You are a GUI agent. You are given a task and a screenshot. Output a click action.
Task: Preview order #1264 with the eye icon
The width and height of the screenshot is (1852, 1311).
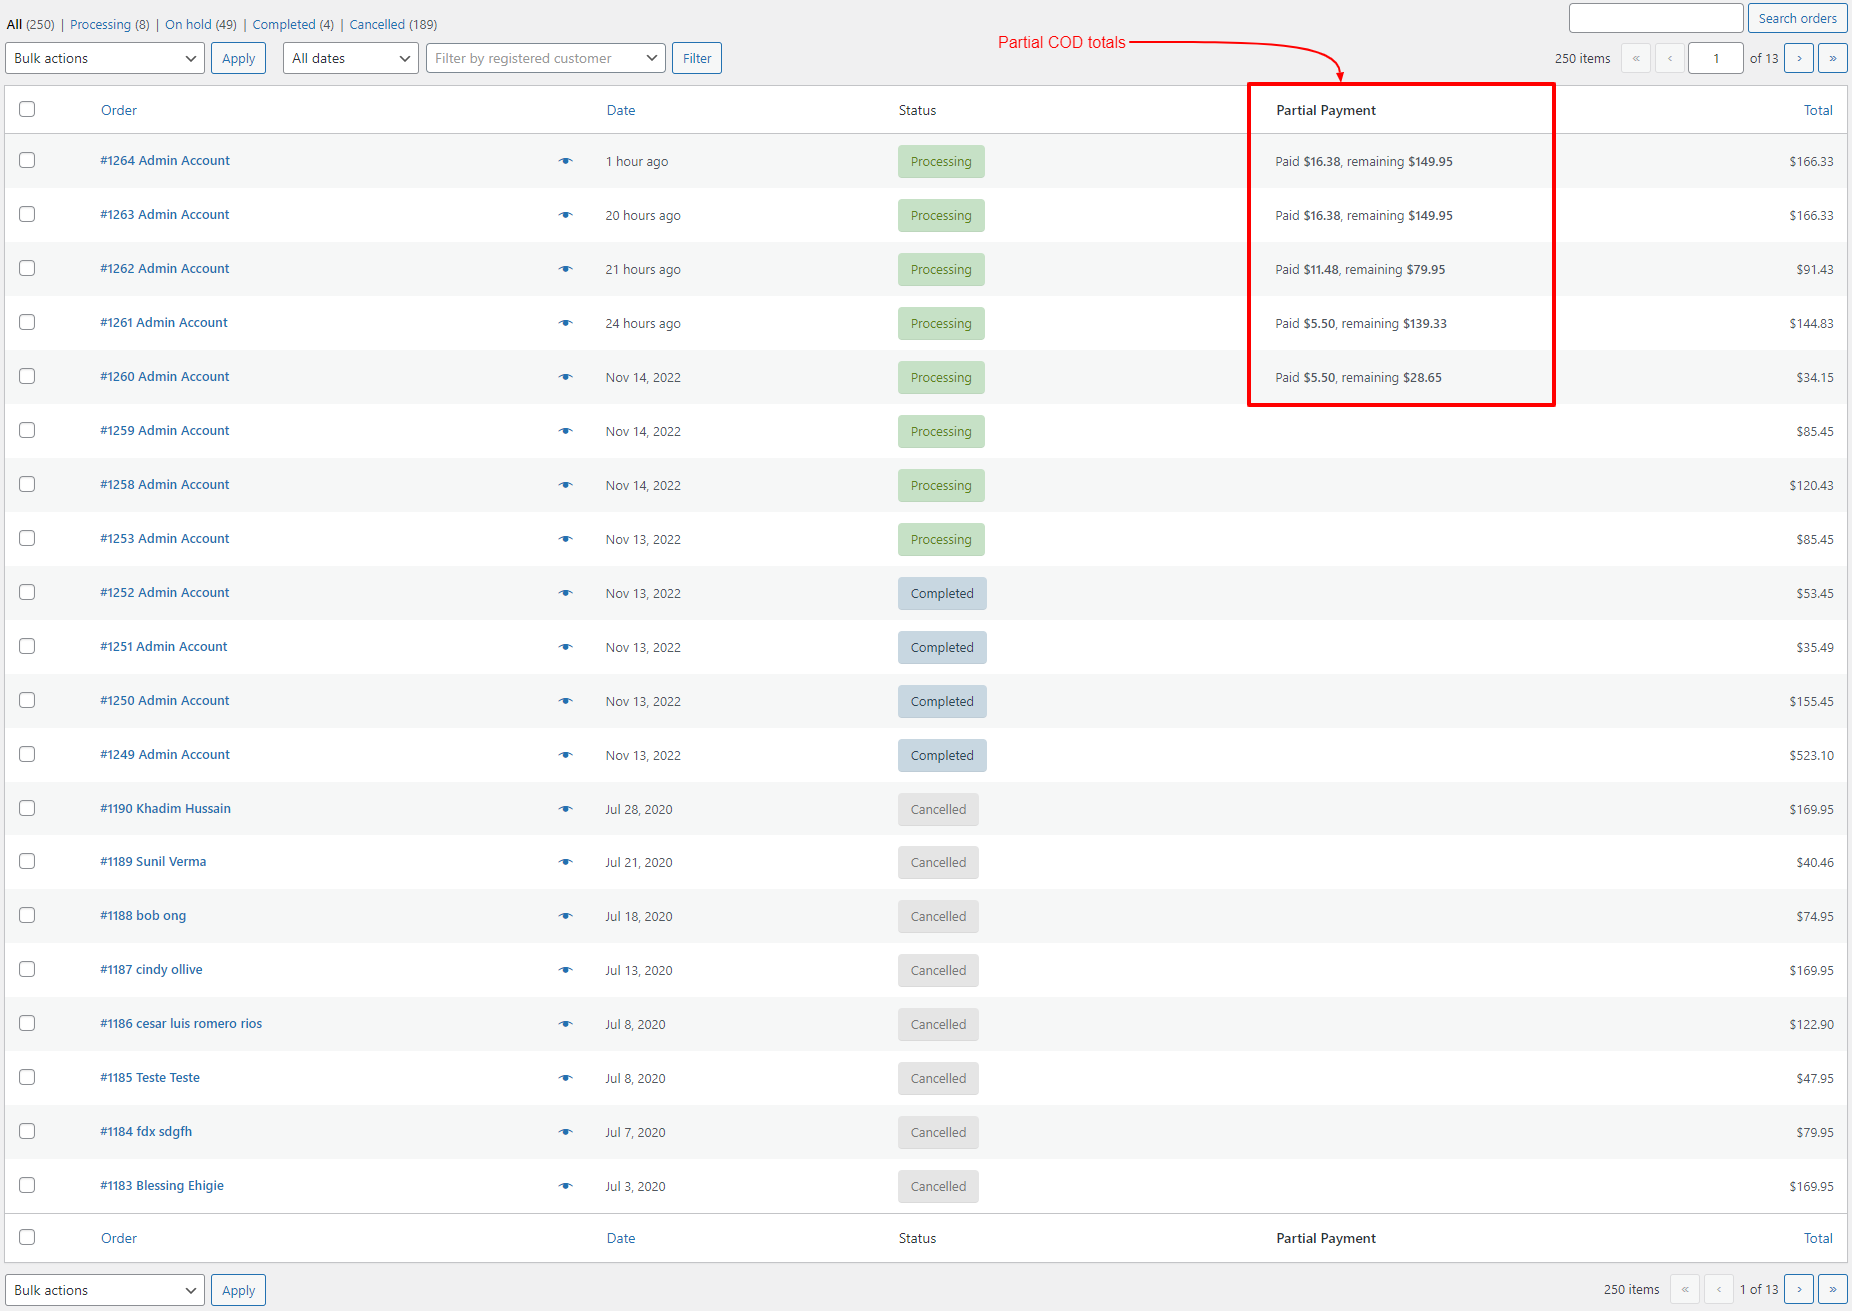[x=566, y=160]
